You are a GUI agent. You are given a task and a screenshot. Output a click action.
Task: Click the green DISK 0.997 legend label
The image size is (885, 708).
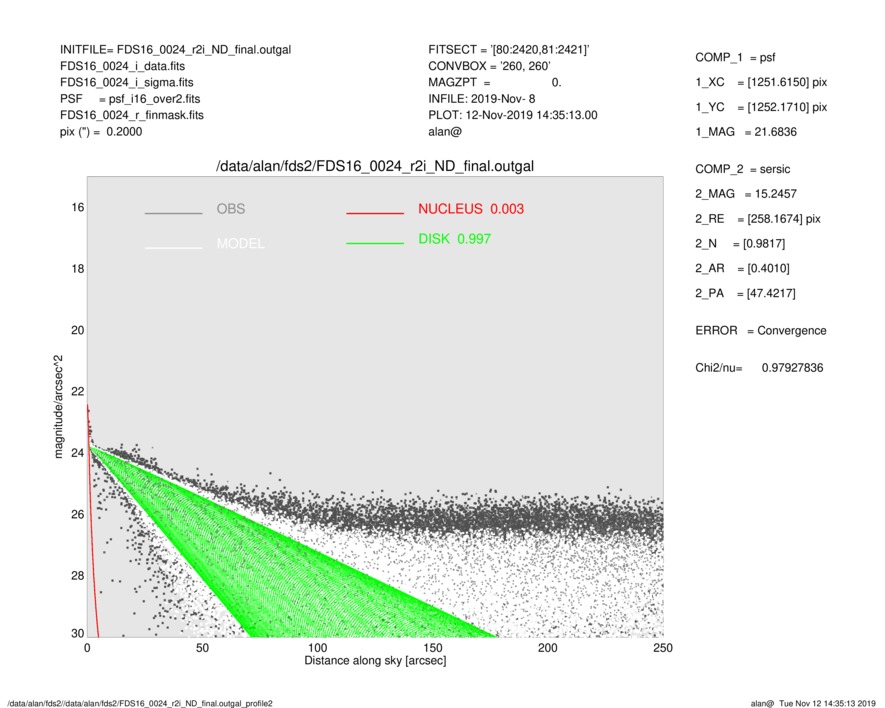[x=454, y=239]
